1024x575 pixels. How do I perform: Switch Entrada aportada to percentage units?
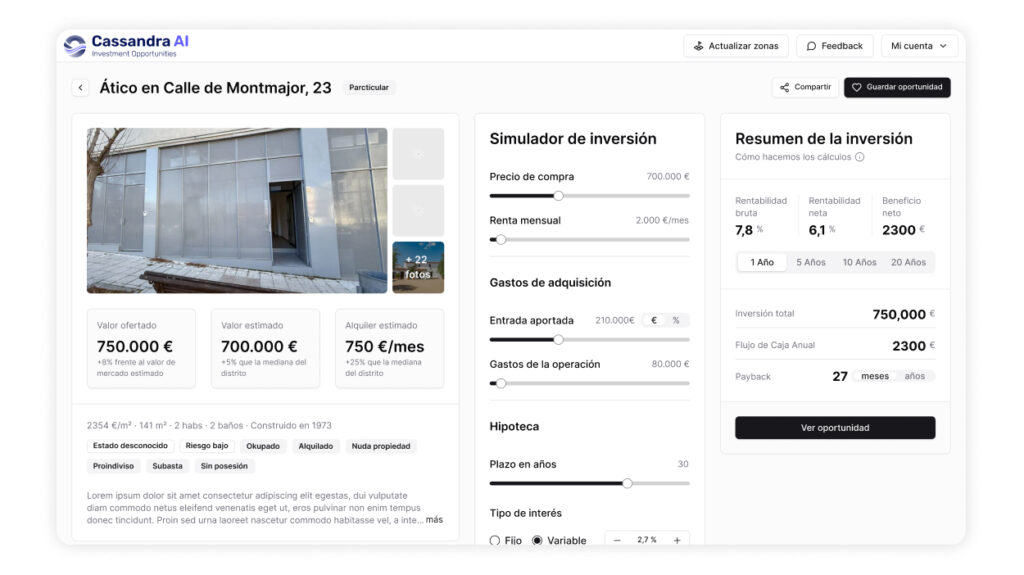tap(676, 320)
